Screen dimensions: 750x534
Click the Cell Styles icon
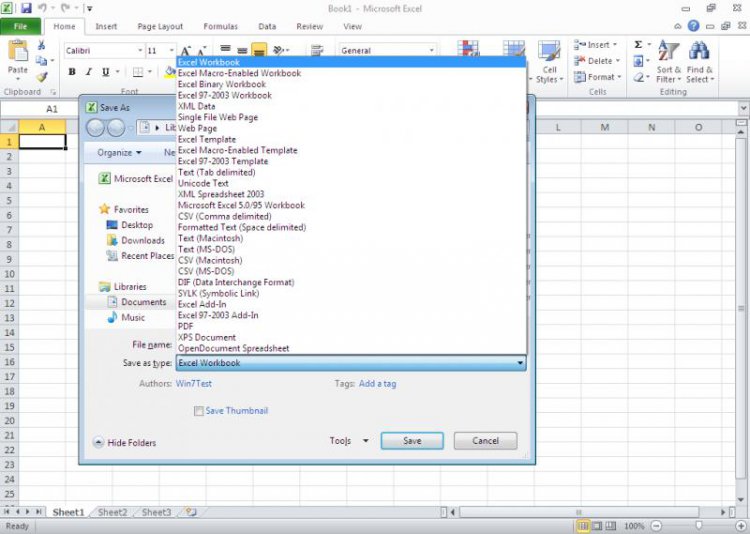click(547, 58)
